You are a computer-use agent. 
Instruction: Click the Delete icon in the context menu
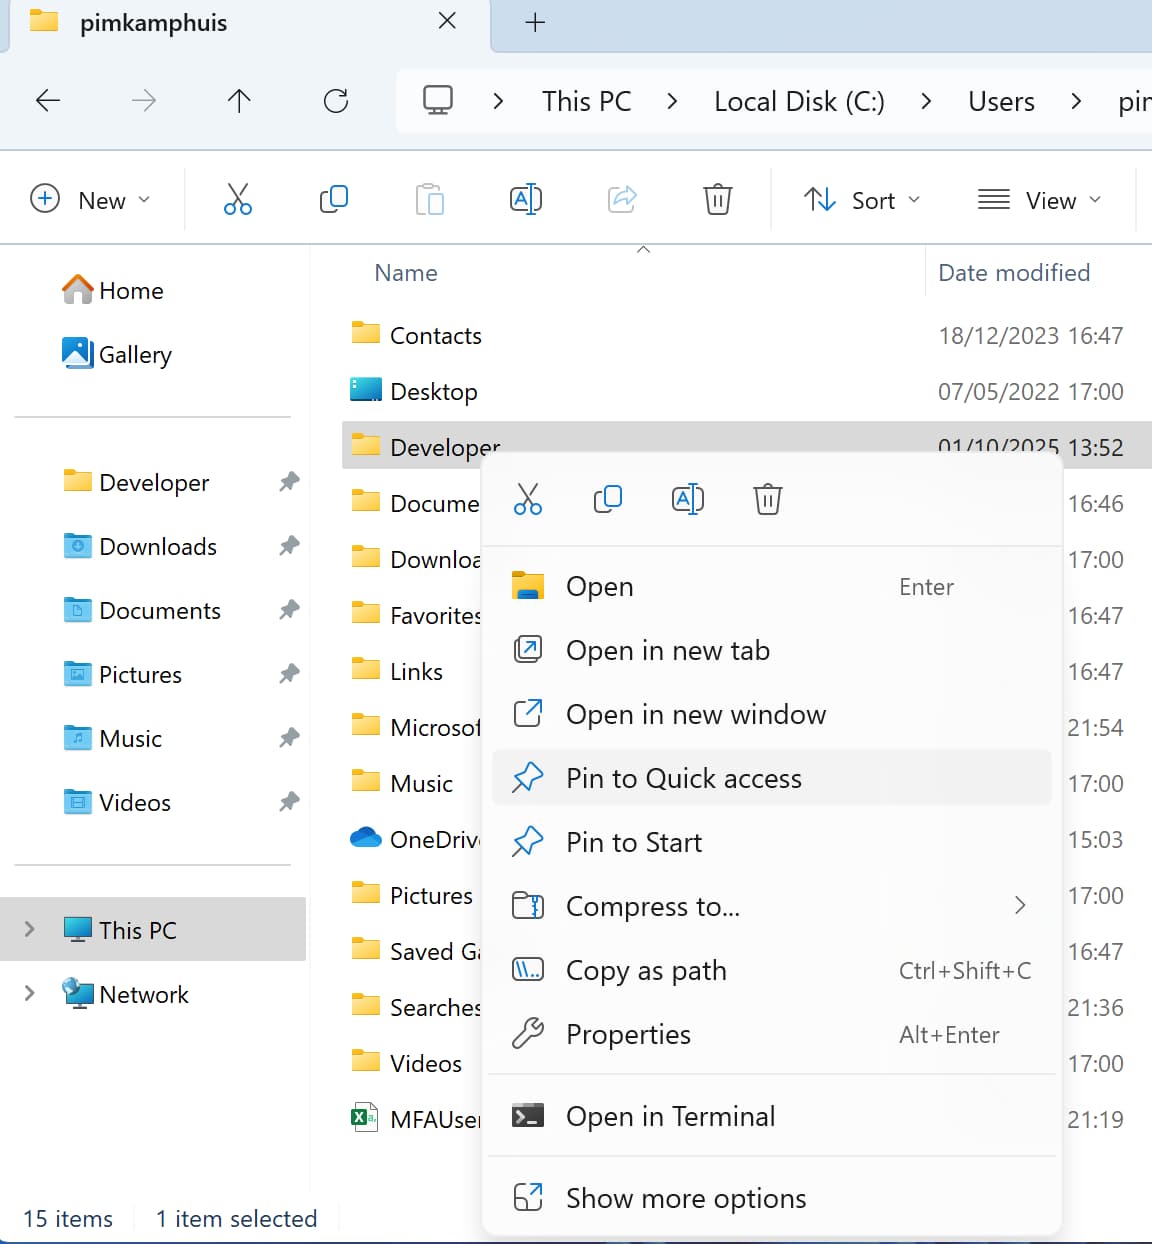(x=767, y=498)
